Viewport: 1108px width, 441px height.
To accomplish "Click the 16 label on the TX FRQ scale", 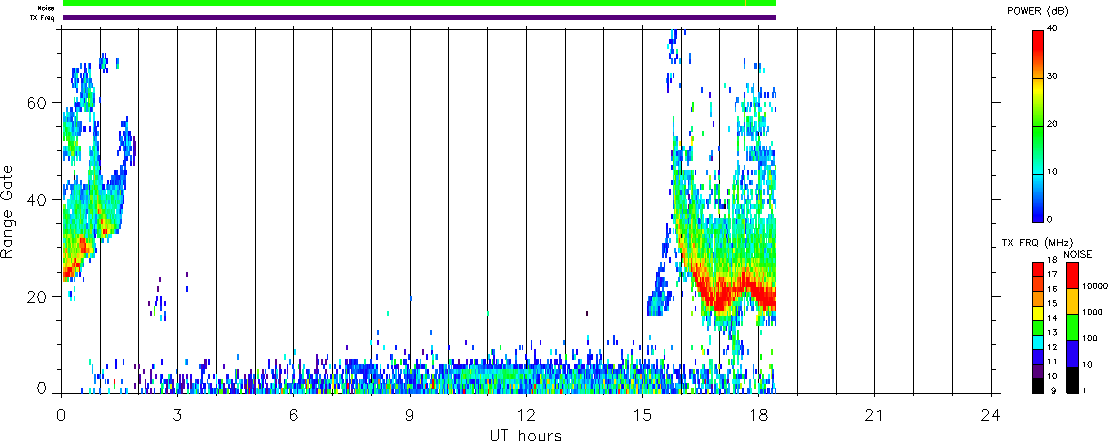I will (x=1052, y=289).
